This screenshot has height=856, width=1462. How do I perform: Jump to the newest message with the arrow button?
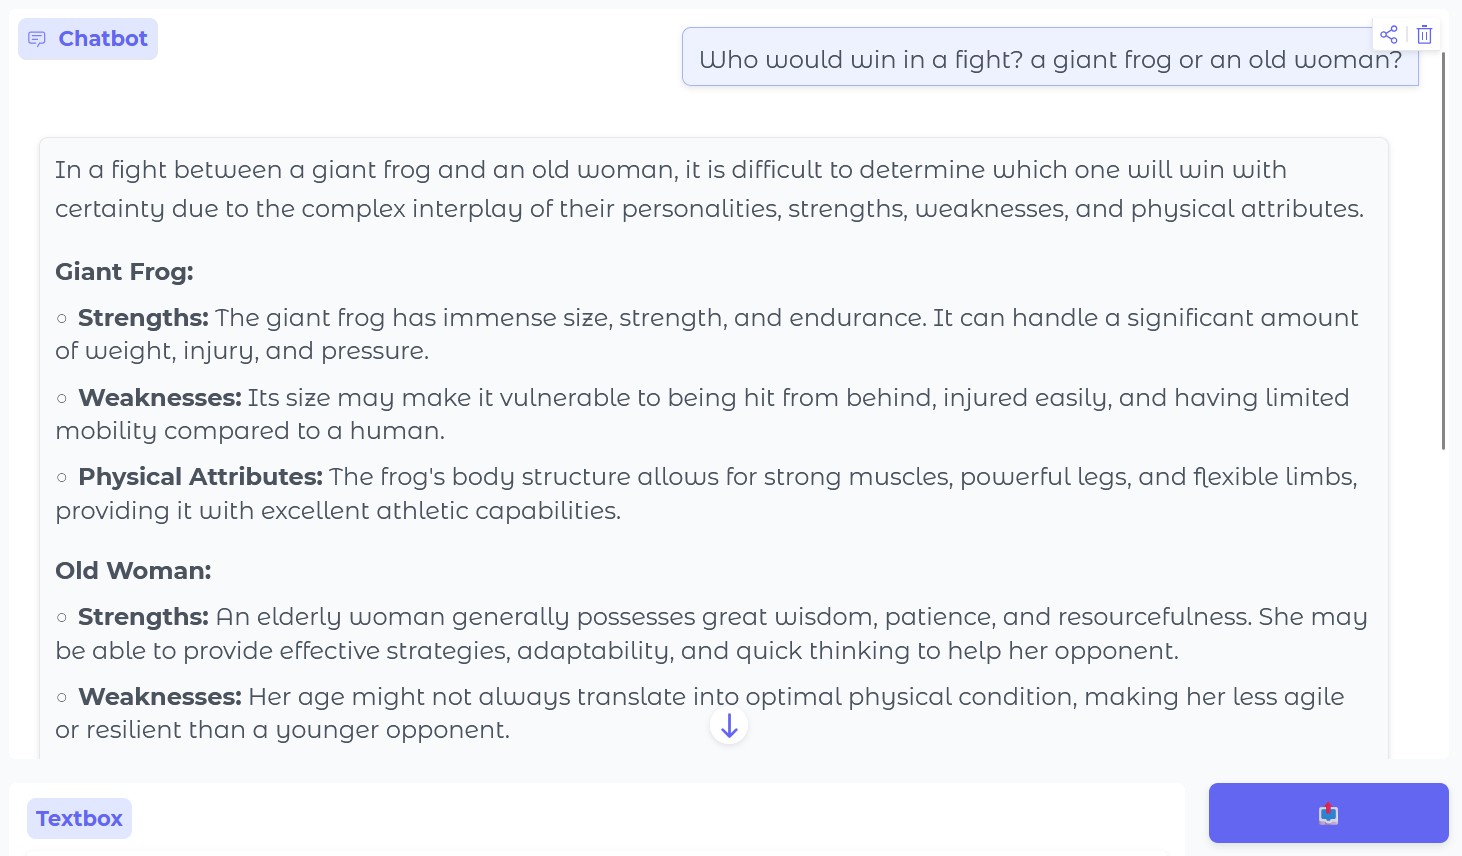[729, 724]
